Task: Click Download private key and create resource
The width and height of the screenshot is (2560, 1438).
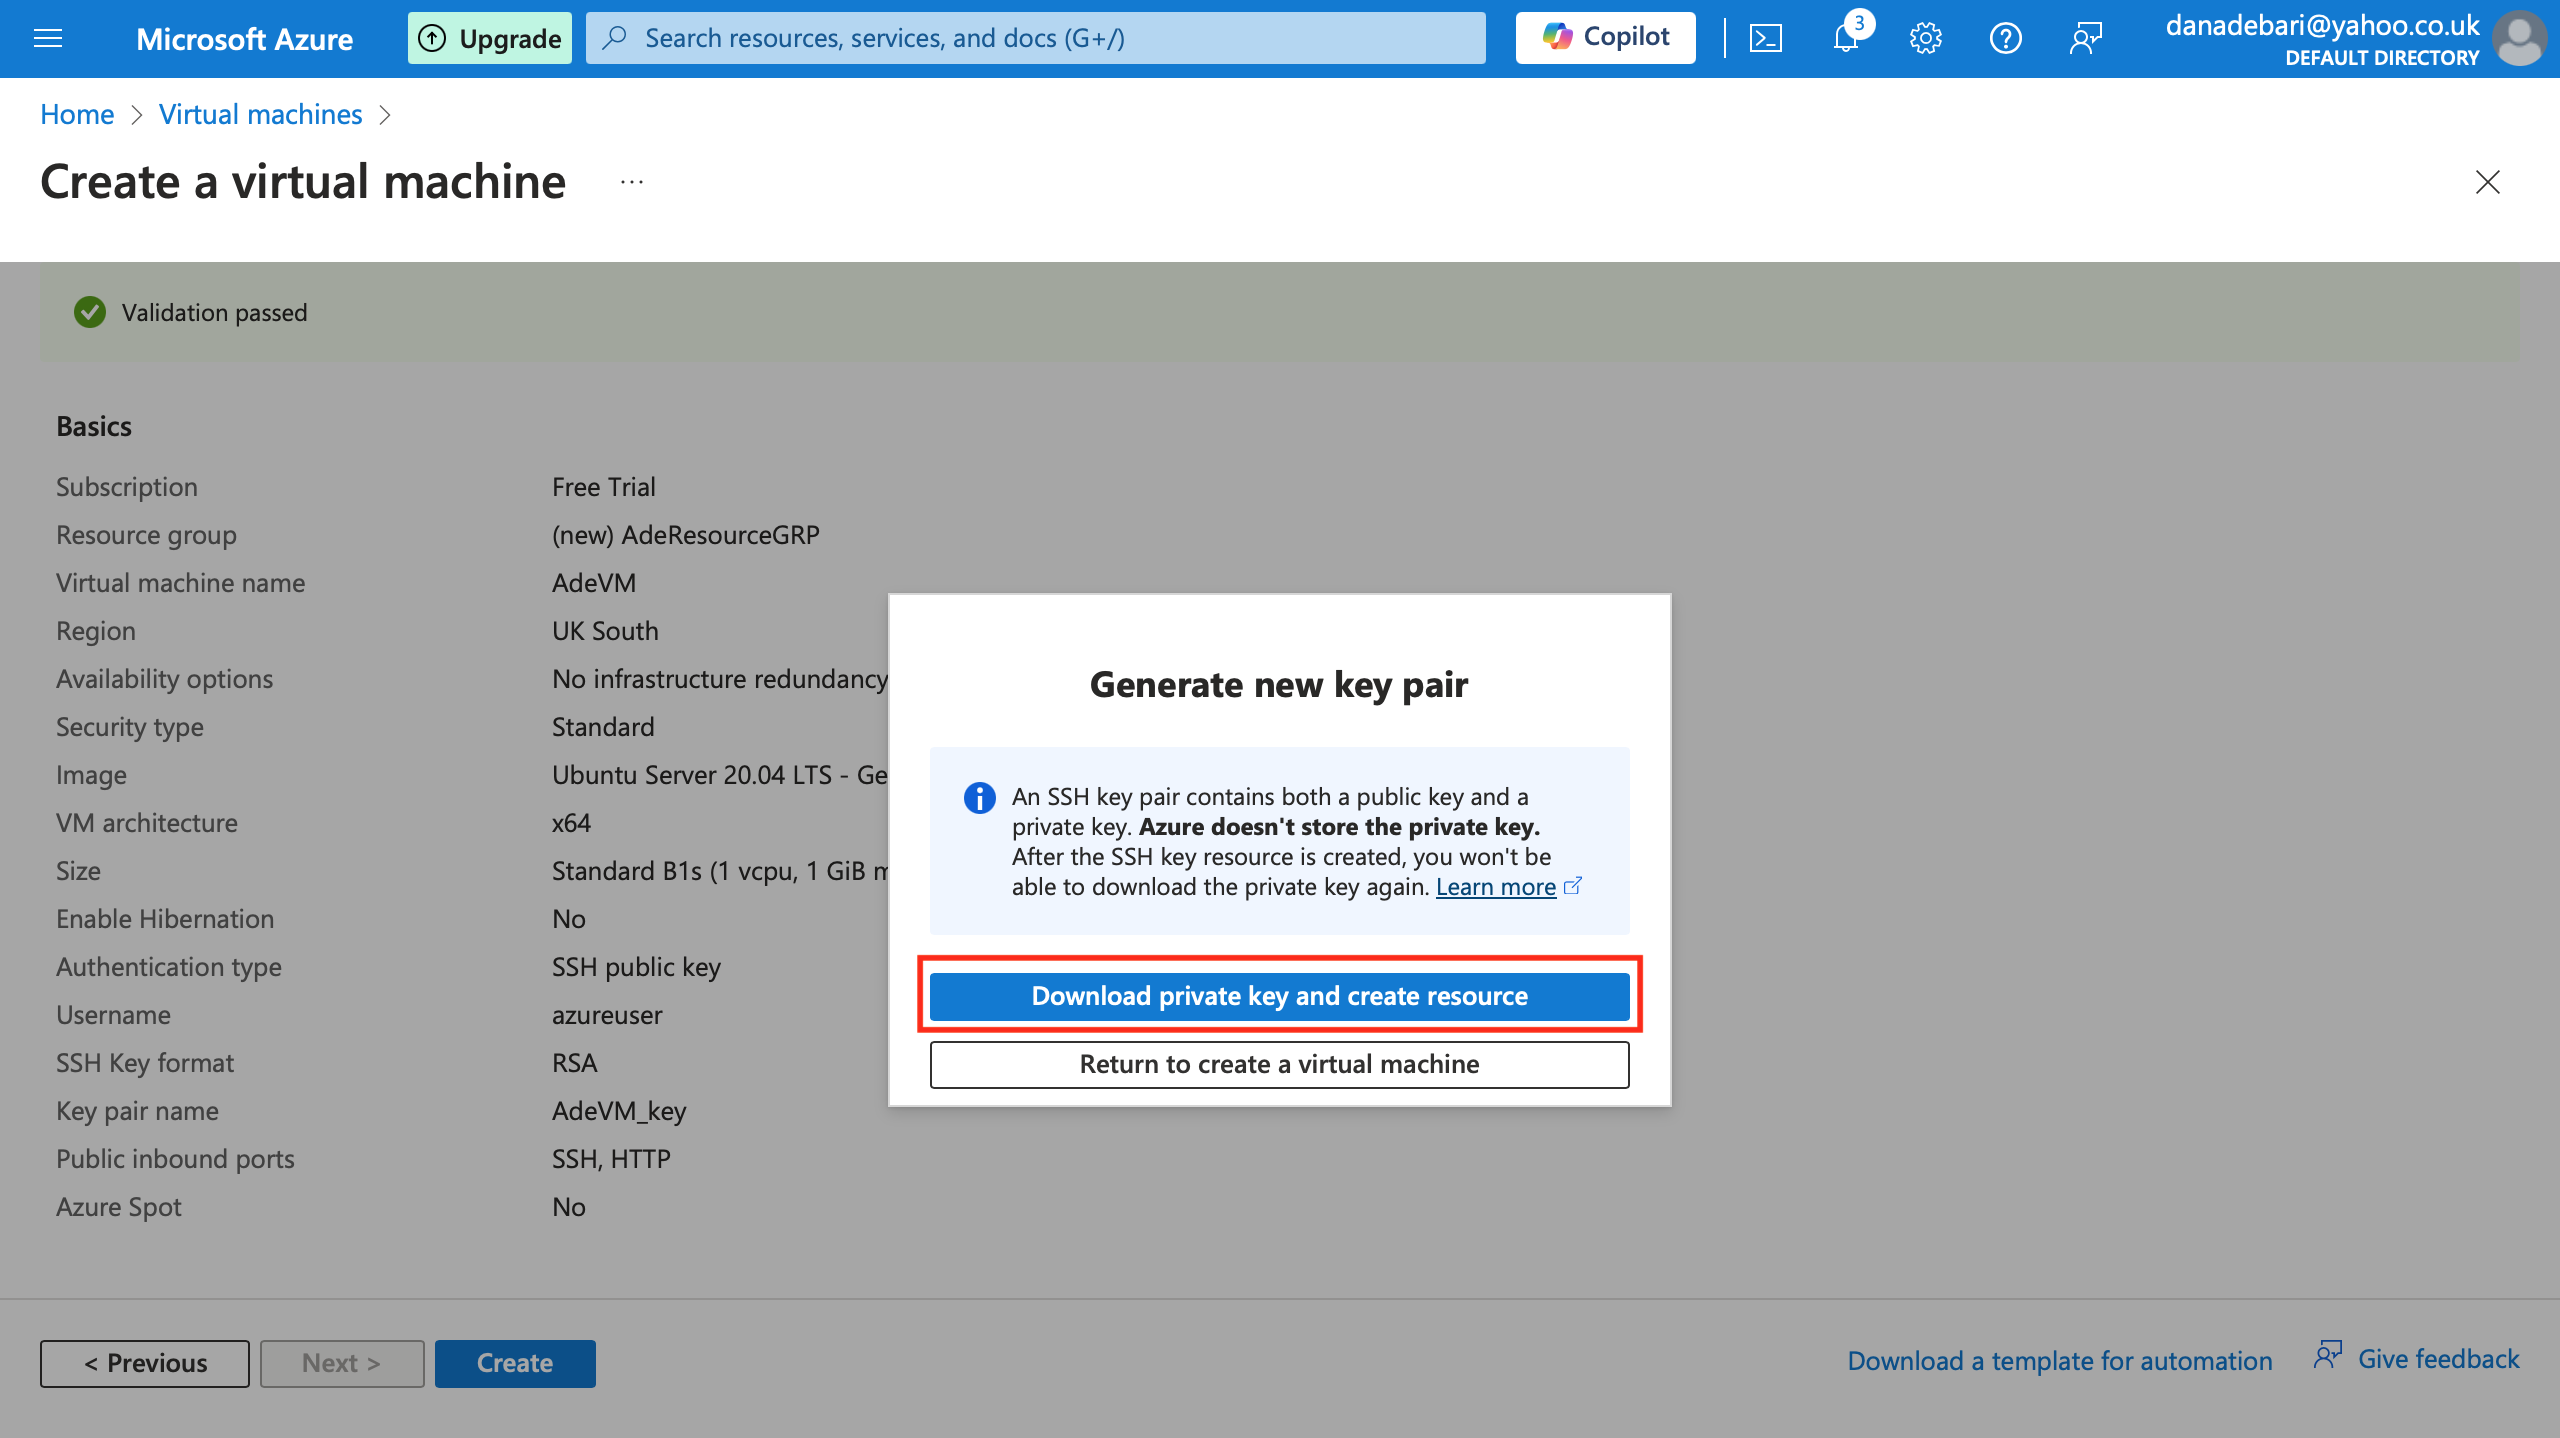Action: point(1279,996)
